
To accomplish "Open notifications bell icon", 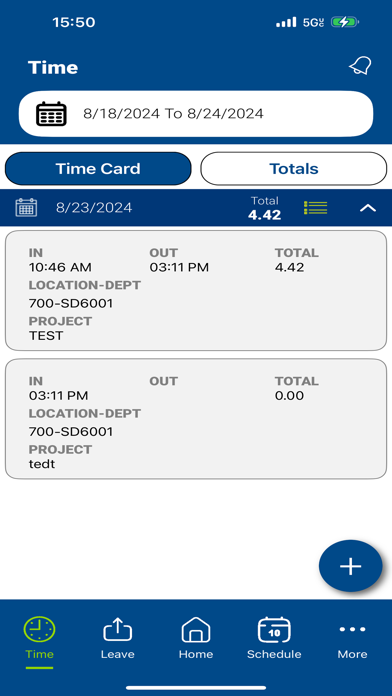I will tap(360, 66).
